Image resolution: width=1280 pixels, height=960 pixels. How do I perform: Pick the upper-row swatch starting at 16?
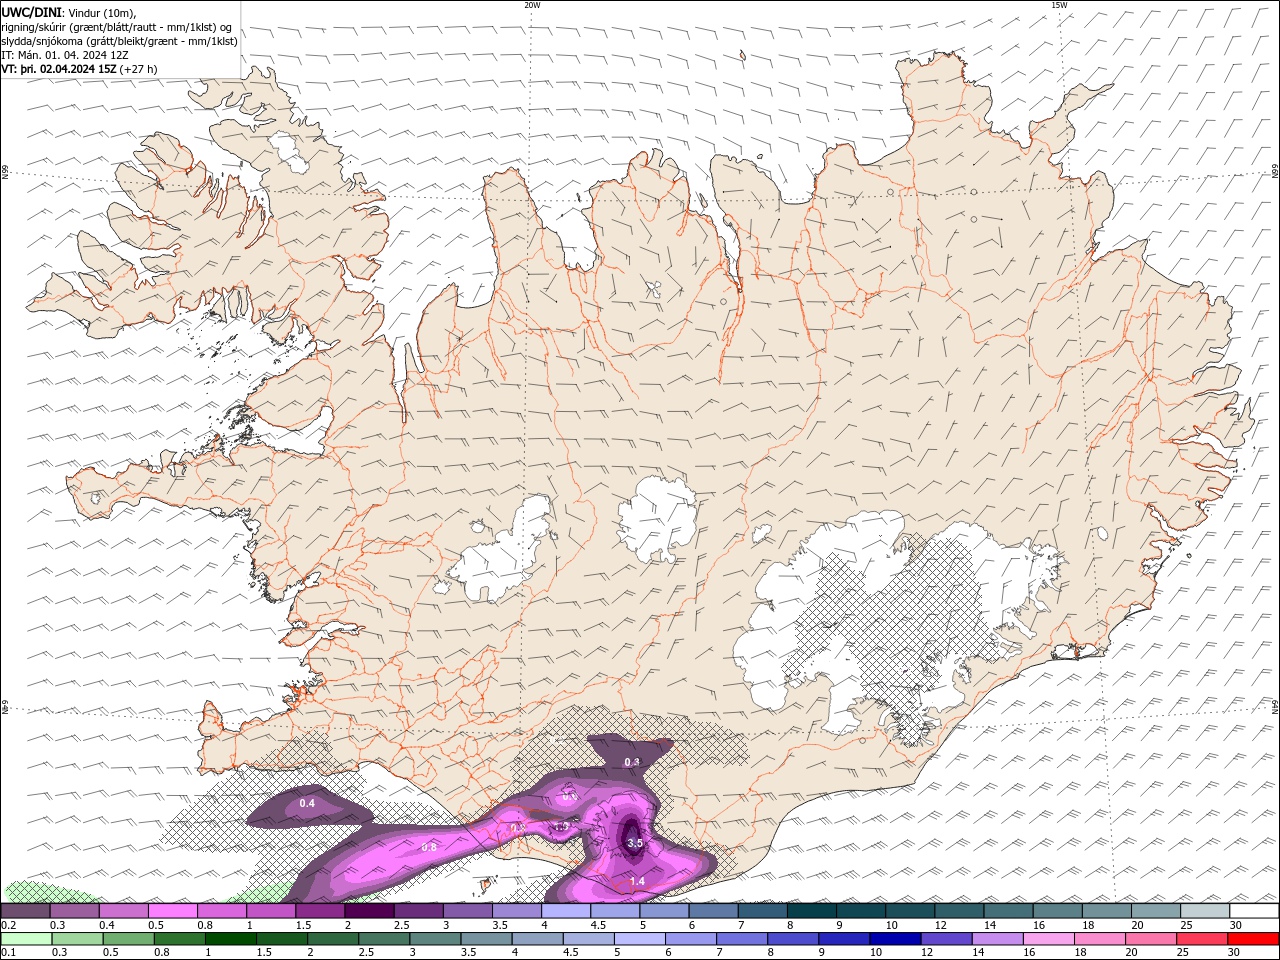pos(1056,911)
